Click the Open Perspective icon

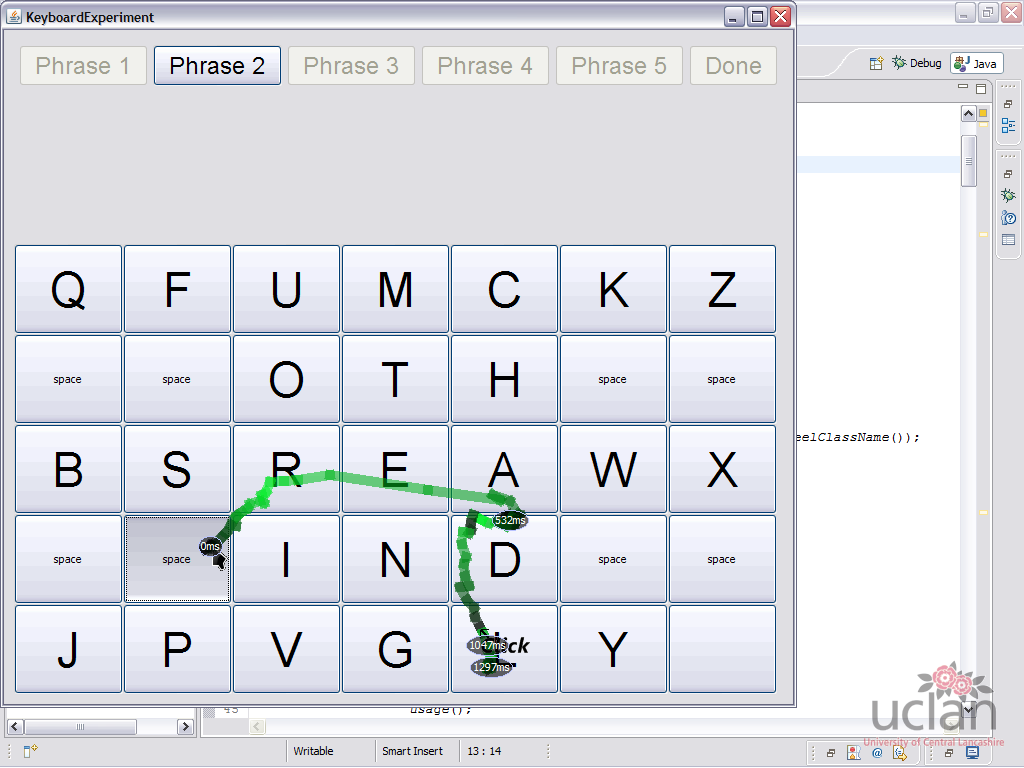(x=876, y=63)
